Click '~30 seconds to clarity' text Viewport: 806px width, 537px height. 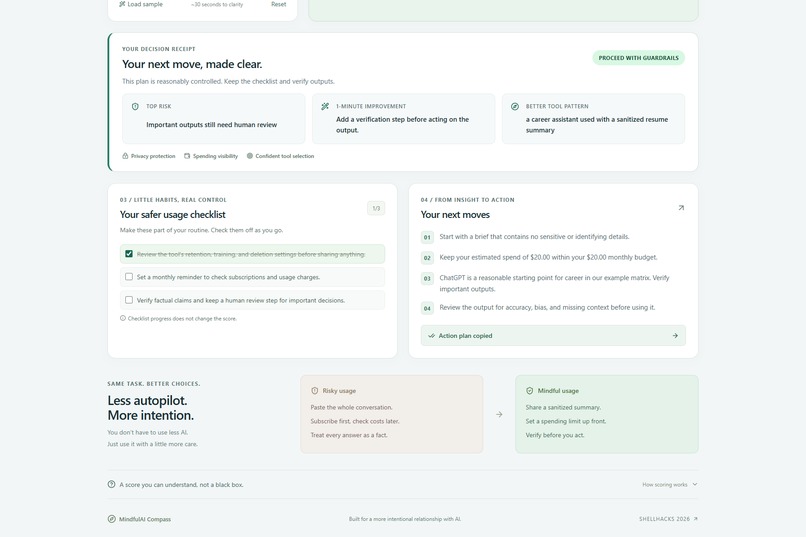pos(217,5)
